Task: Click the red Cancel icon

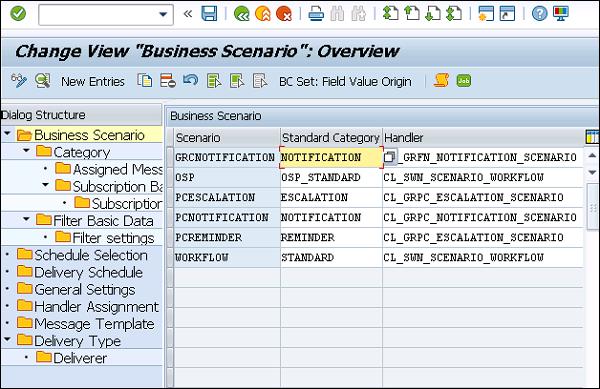Action: (284, 14)
